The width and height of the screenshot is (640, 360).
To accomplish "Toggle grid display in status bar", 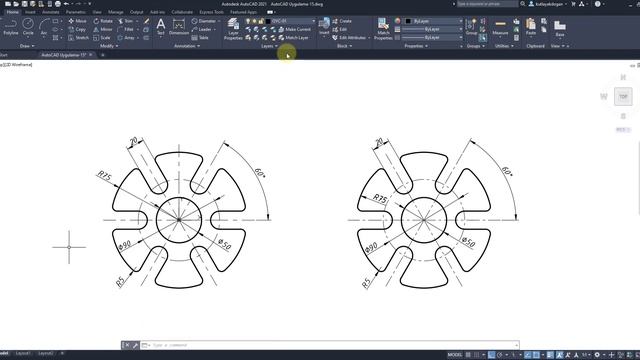I will coord(468,355).
